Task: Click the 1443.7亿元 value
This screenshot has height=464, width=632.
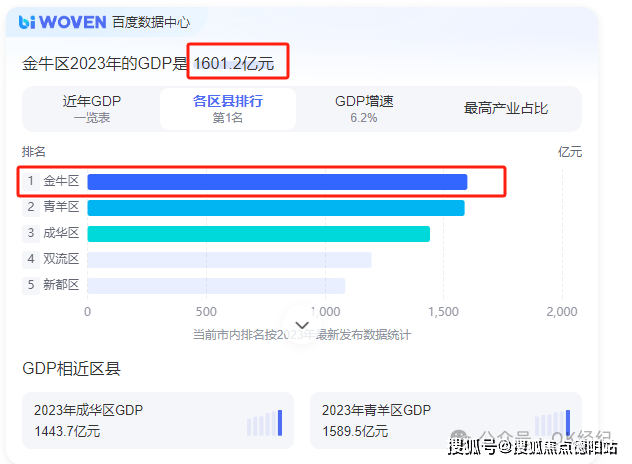Action: (67, 431)
